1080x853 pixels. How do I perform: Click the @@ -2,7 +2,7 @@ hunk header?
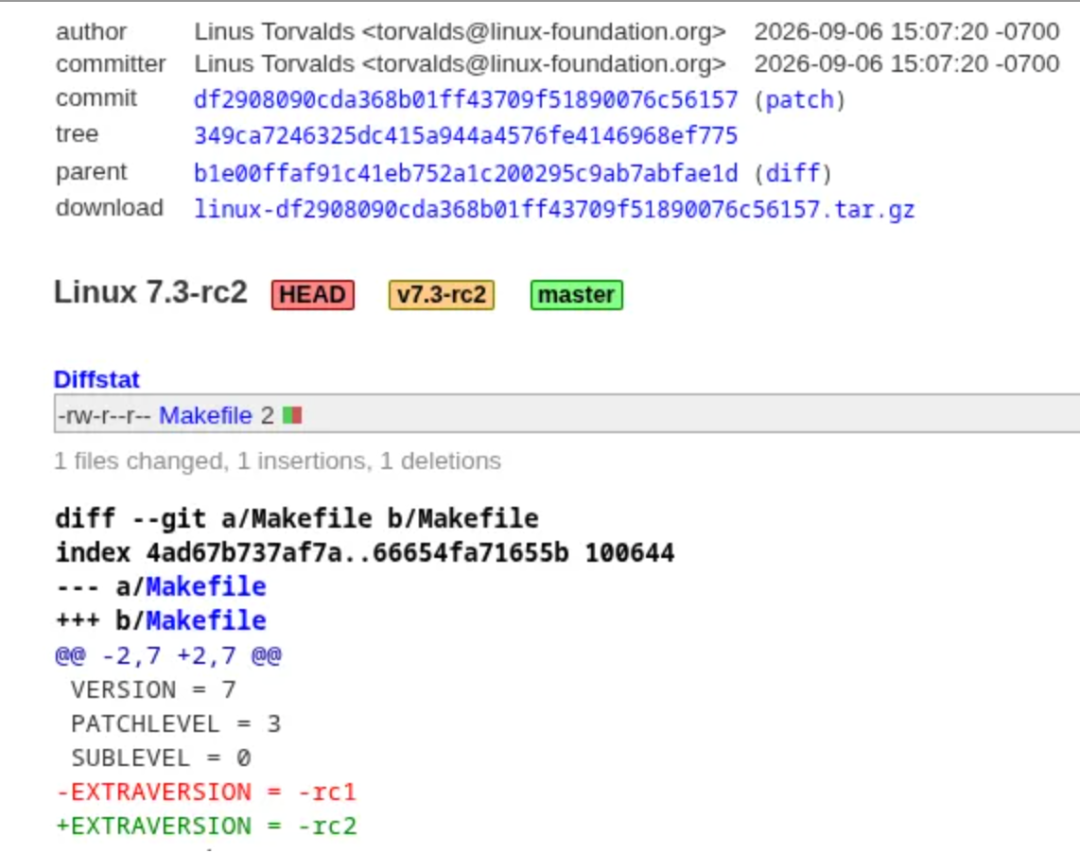pyautogui.click(x=168, y=655)
